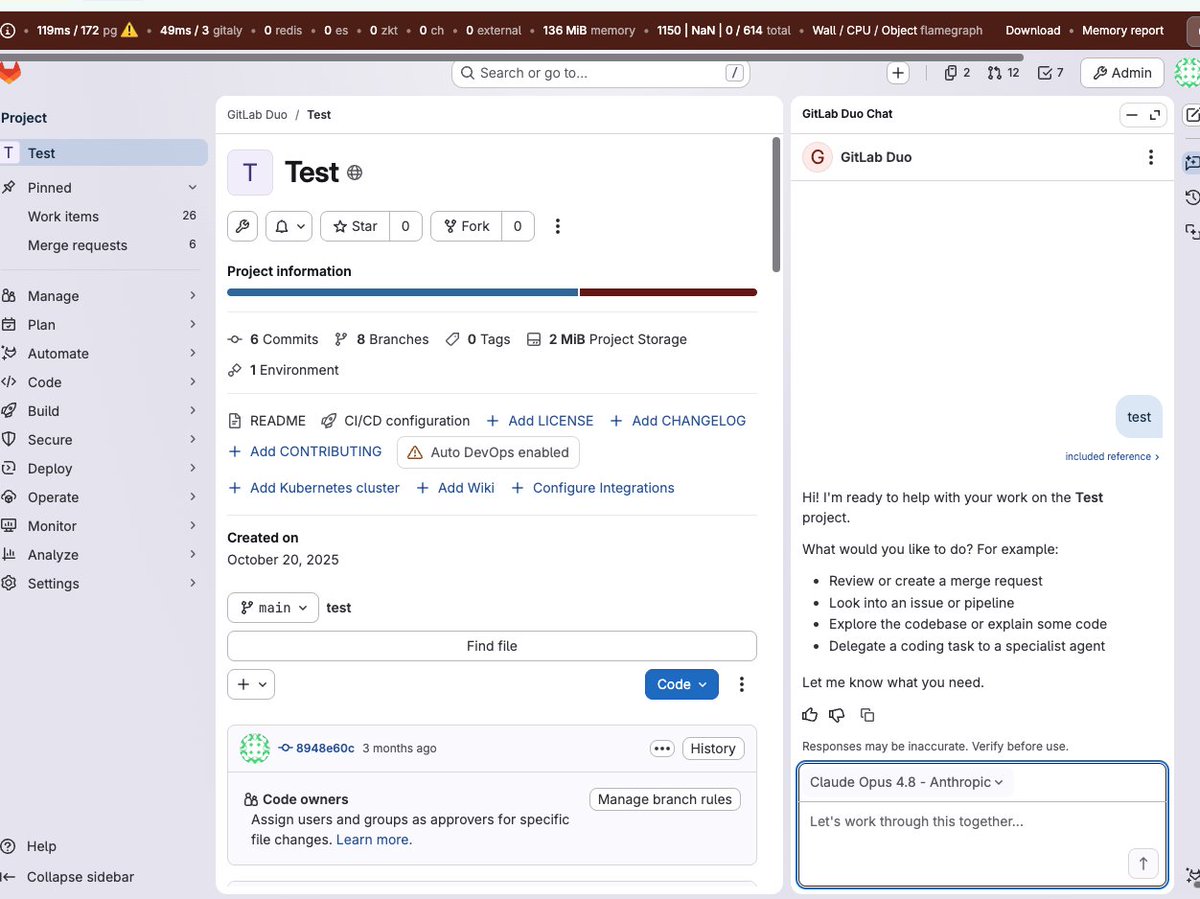The height and width of the screenshot is (899, 1200).
Task: Open GitLab Duo Chat options kebab
Action: coord(1151,157)
